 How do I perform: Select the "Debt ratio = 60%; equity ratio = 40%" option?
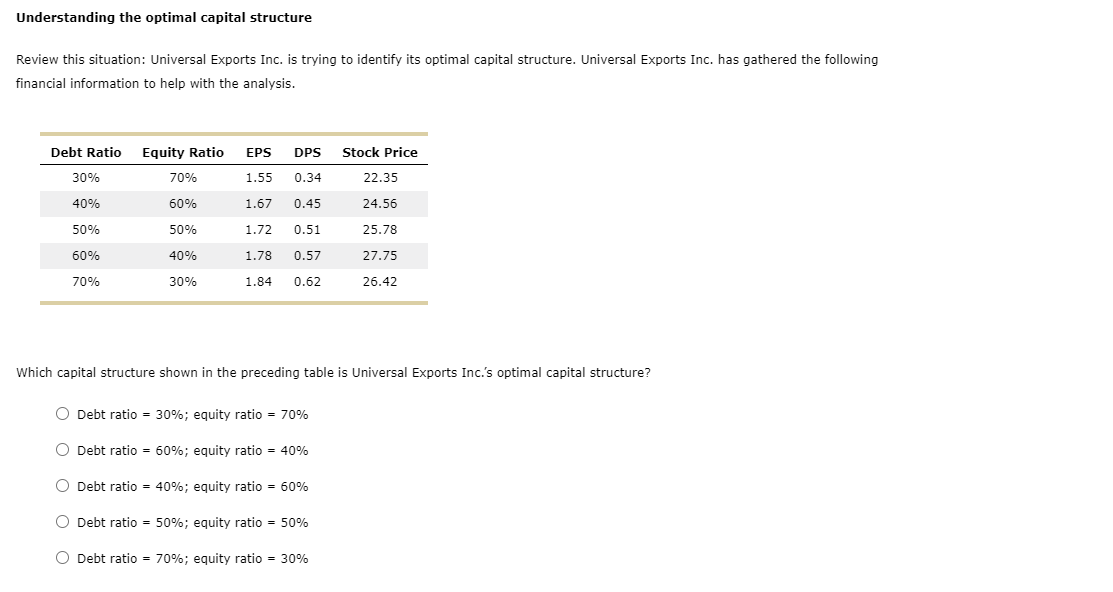(x=62, y=450)
